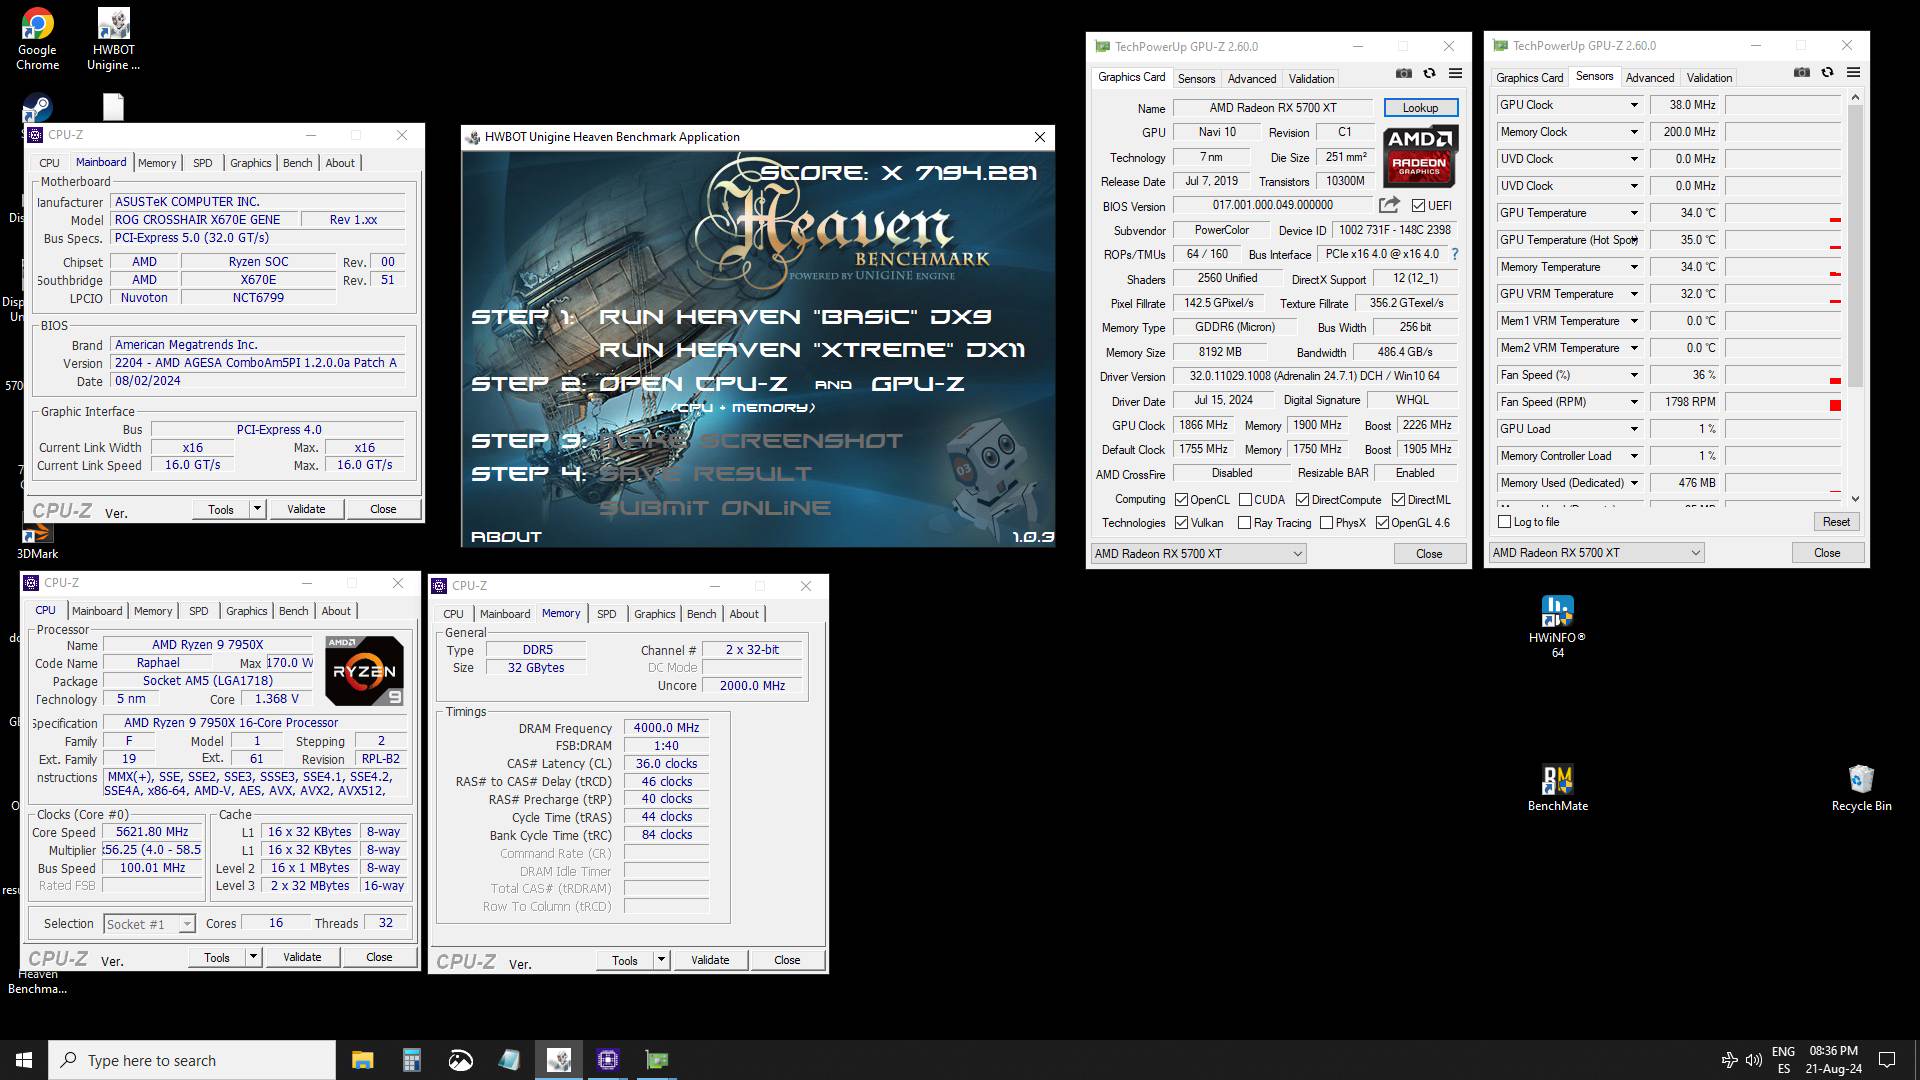Switch to Advanced tab in GPU-Z Graphics Card window
This screenshot has width=1920, height=1080.
coord(1251,78)
